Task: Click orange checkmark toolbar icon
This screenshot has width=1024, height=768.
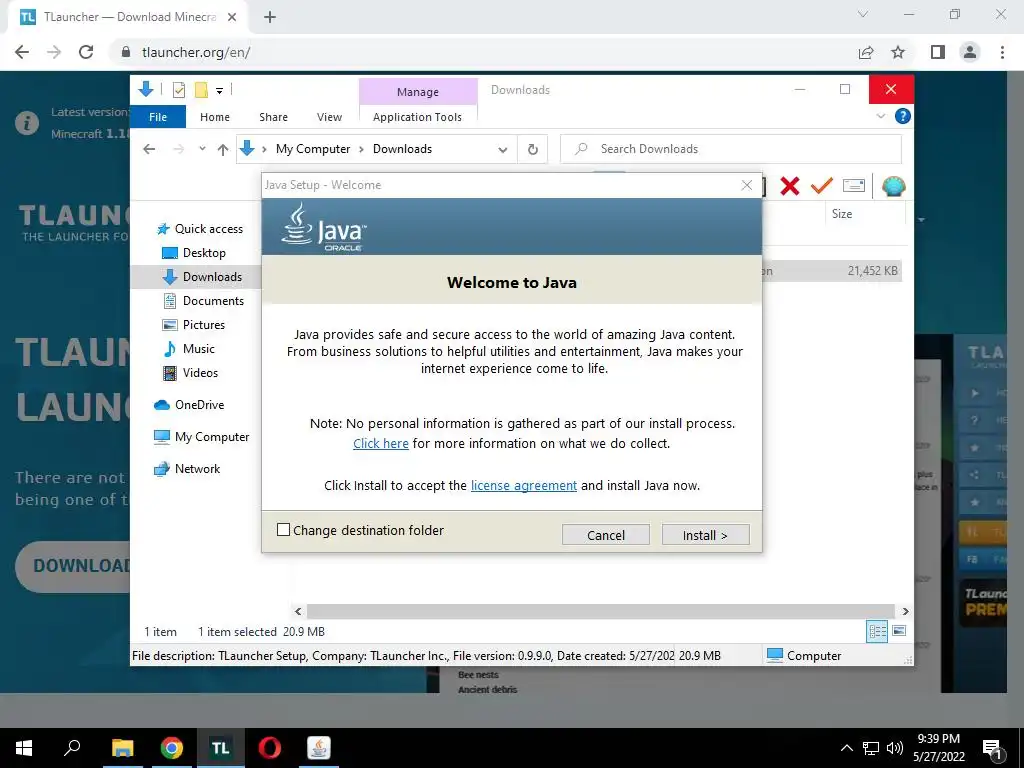Action: pos(822,186)
